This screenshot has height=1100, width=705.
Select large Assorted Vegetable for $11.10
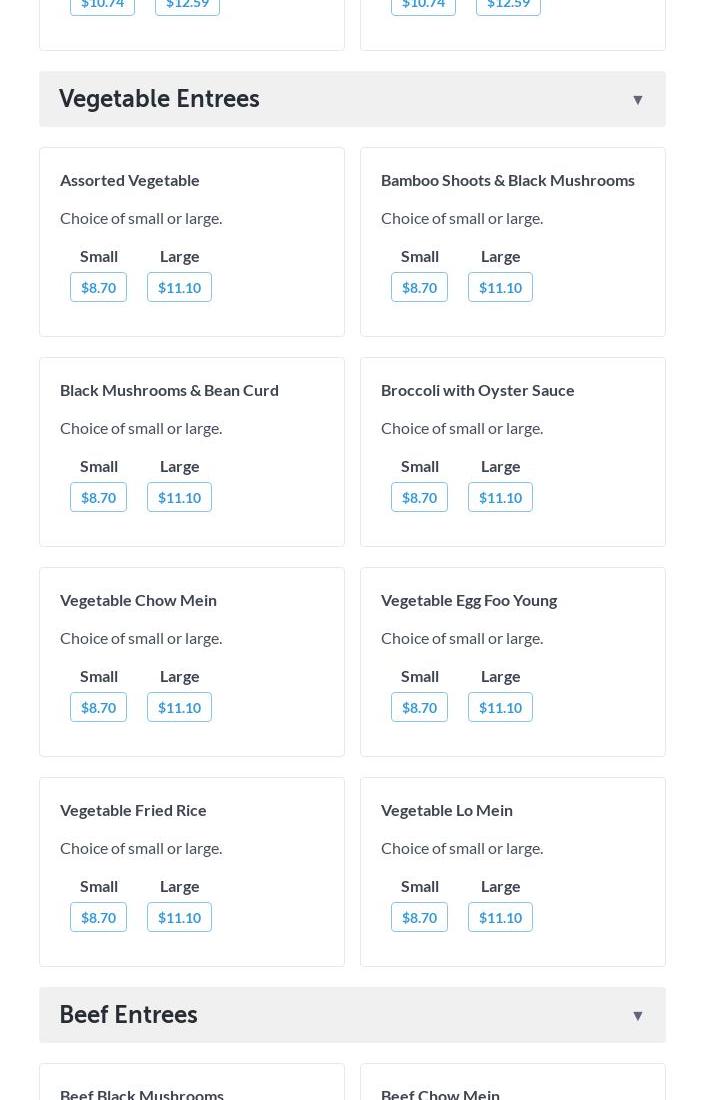179,287
